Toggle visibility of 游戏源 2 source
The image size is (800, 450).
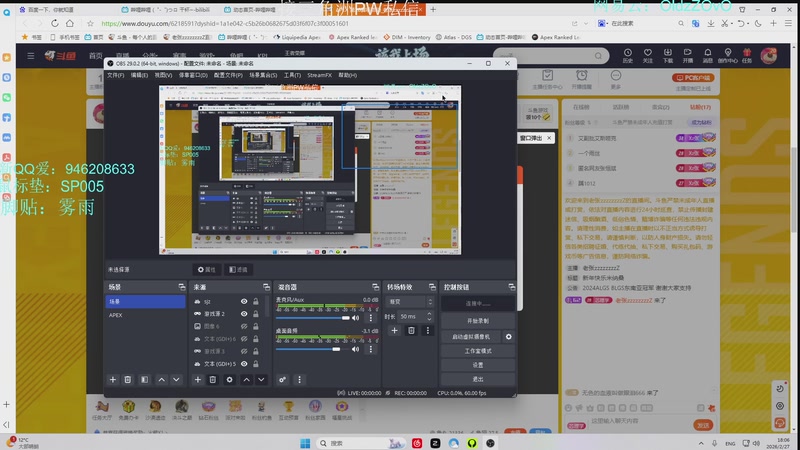point(244,314)
